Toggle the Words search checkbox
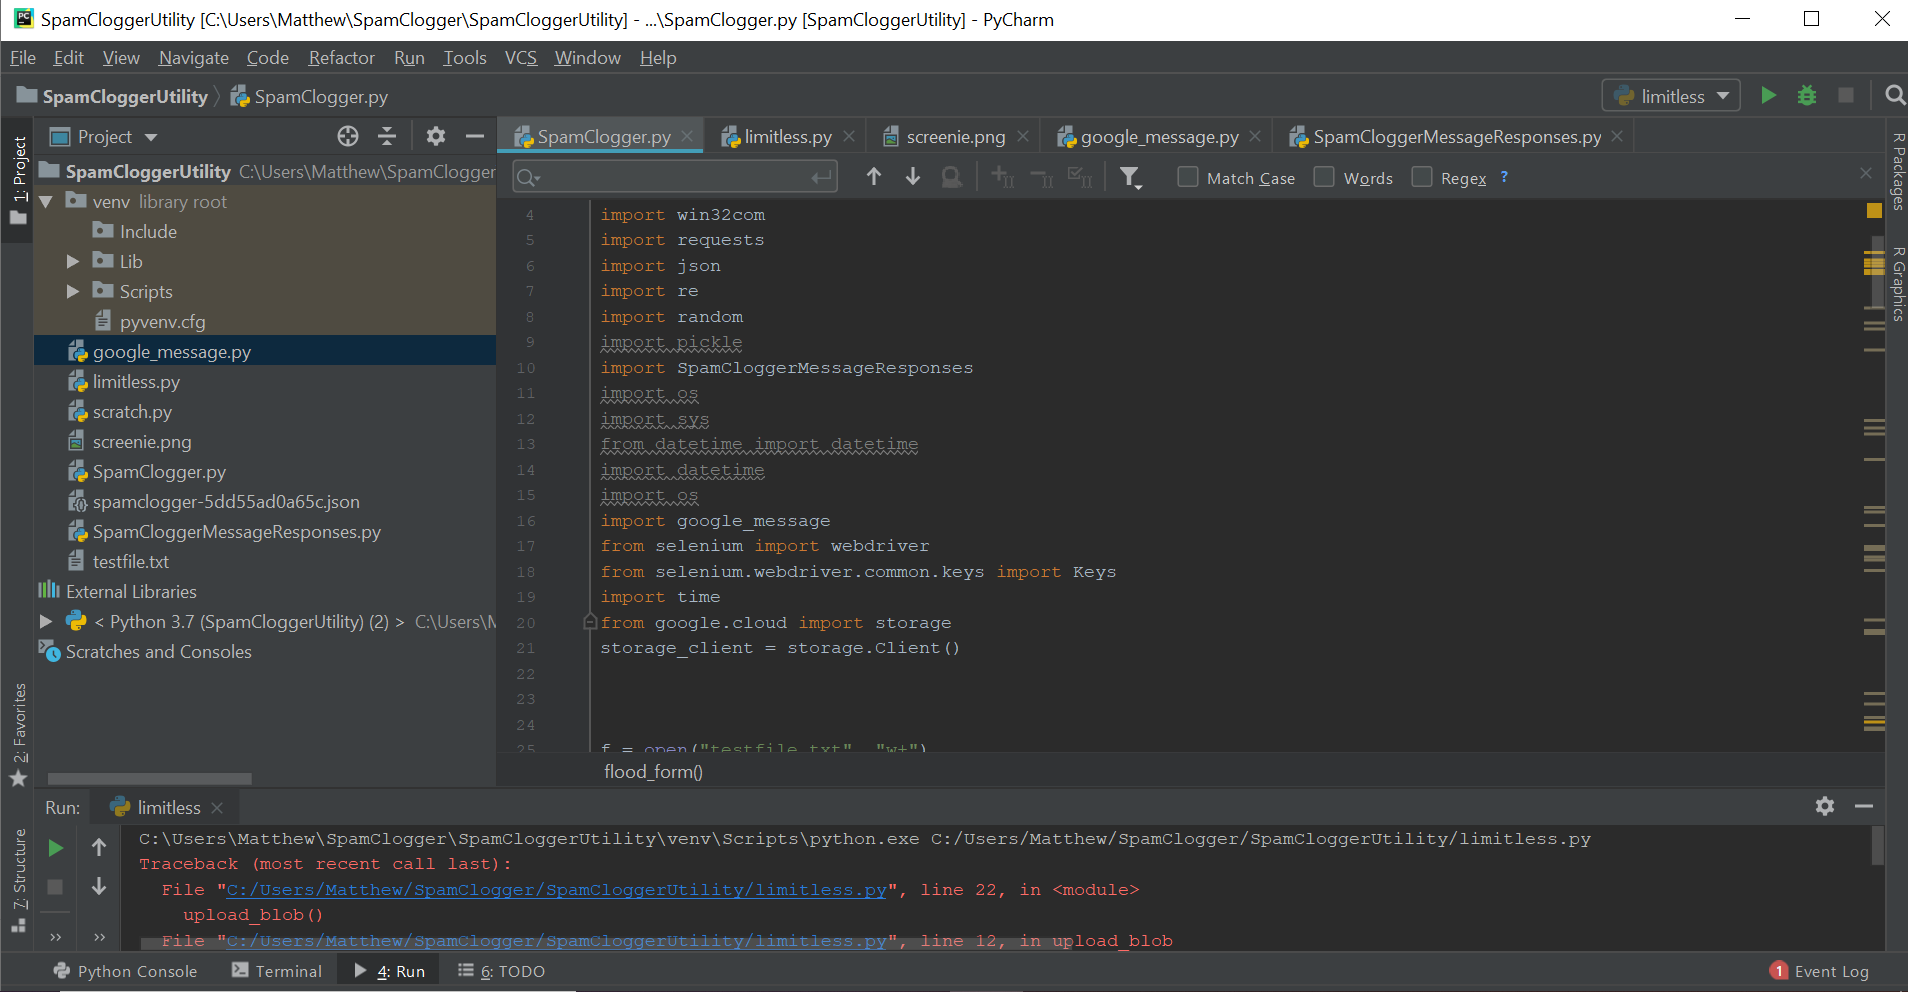The height and width of the screenshot is (992, 1908). click(1324, 178)
